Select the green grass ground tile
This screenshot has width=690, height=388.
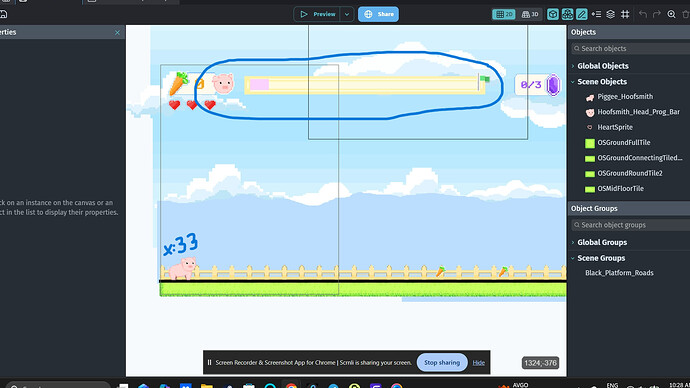click(363, 289)
